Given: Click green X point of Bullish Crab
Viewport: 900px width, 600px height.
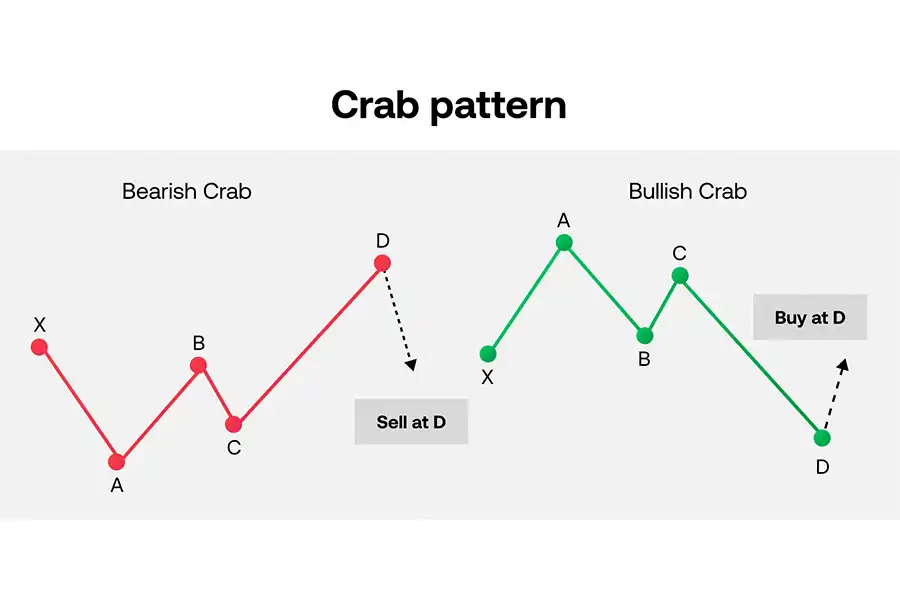Looking at the screenshot, I should click(488, 354).
